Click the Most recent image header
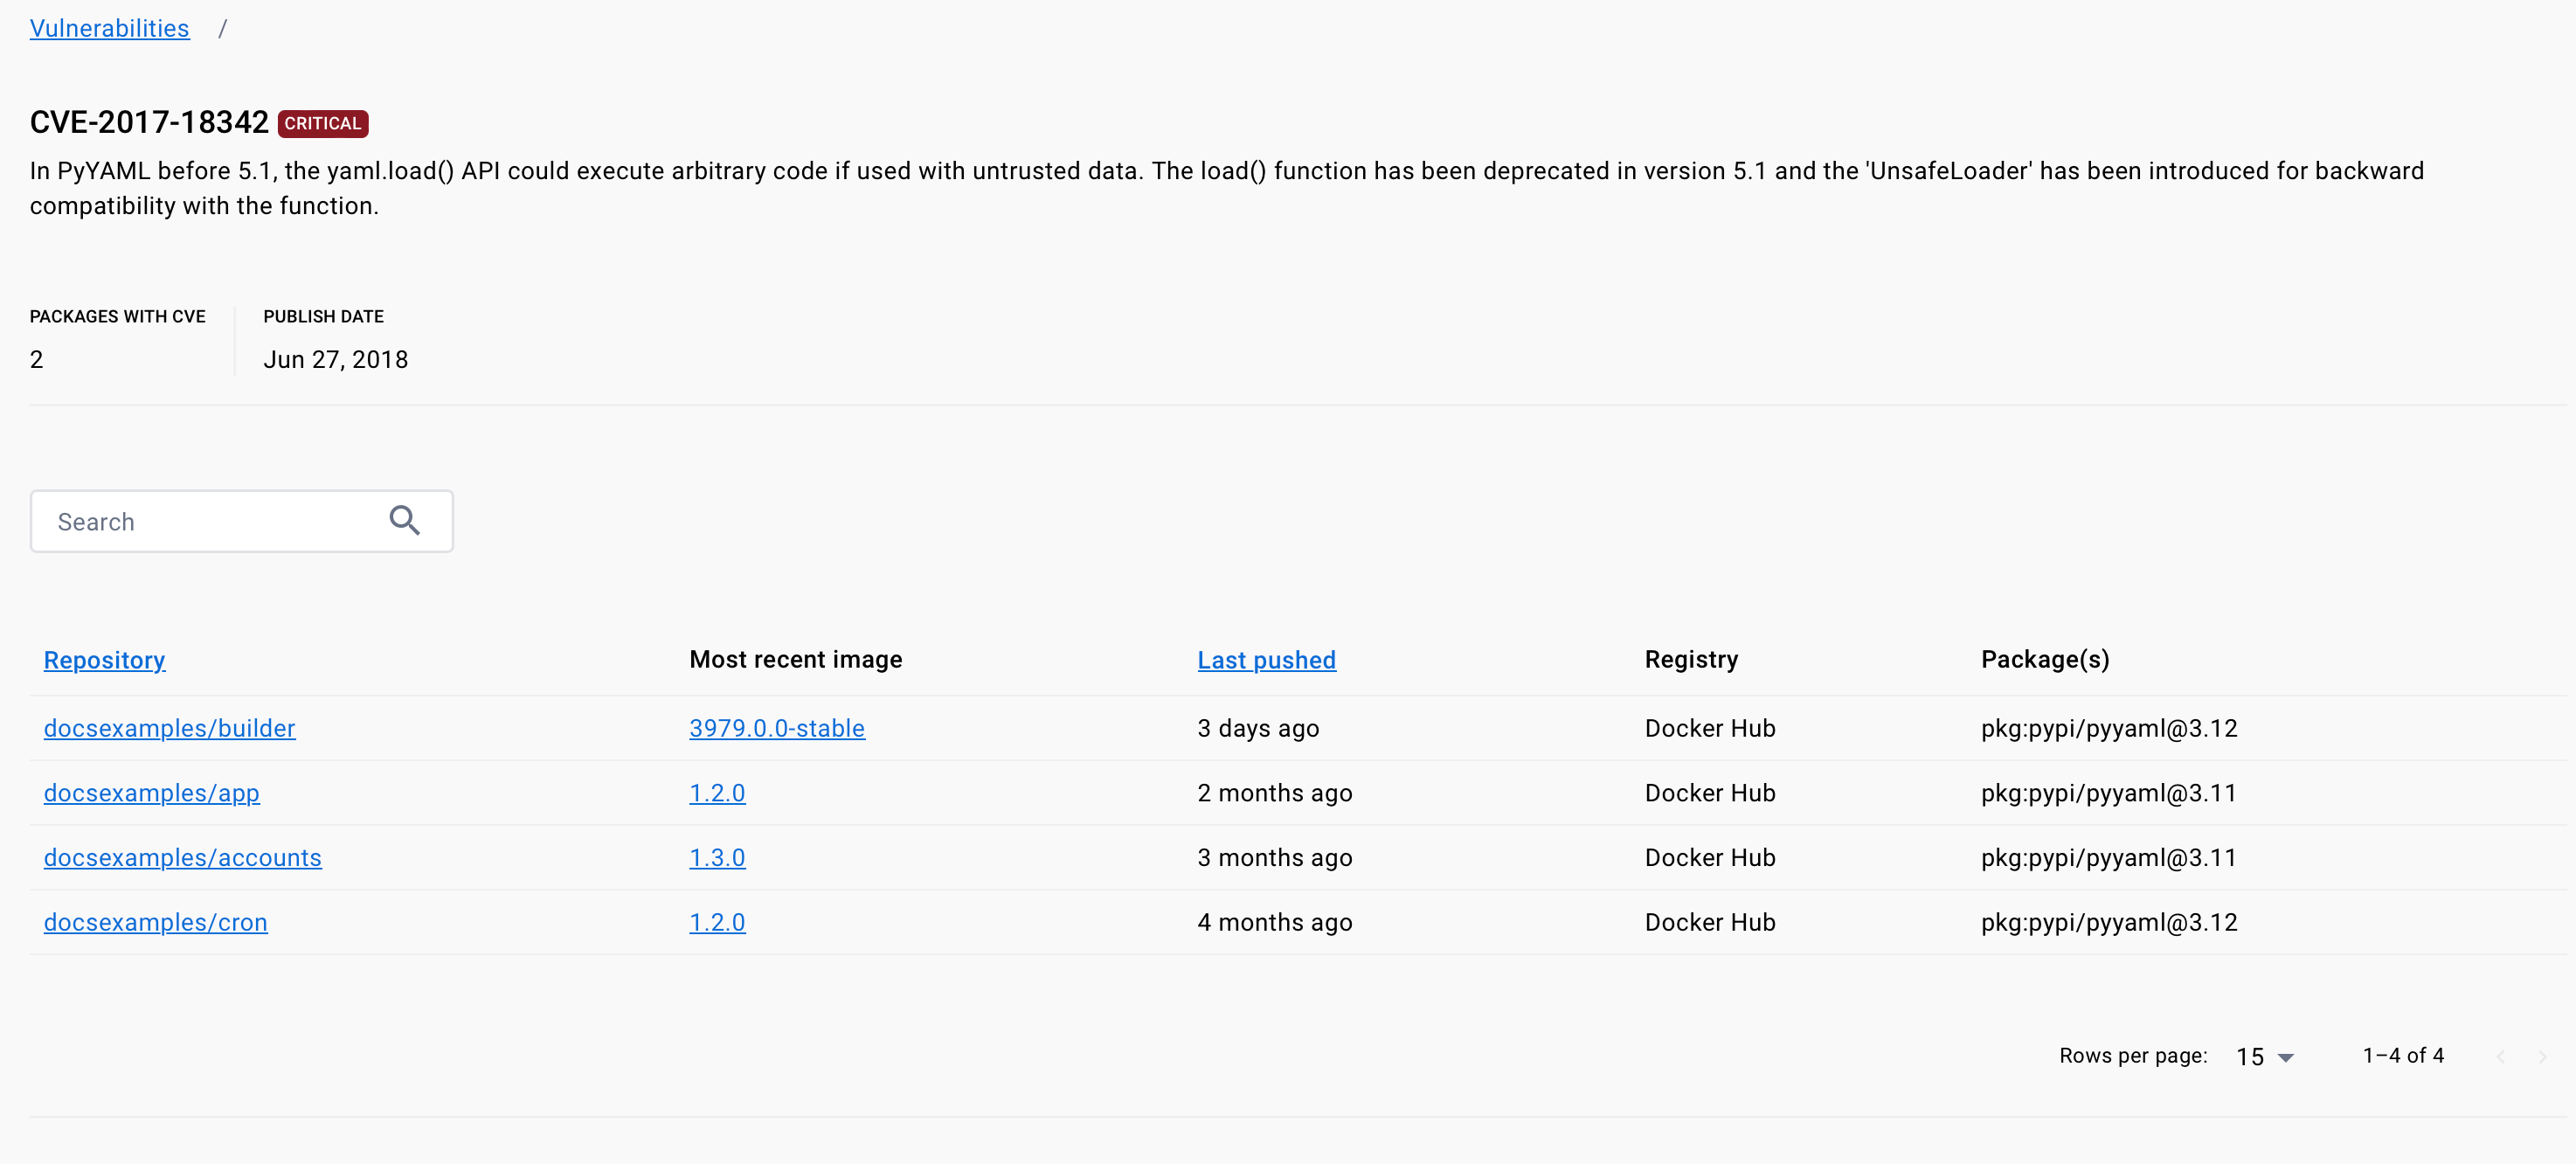 coord(795,660)
